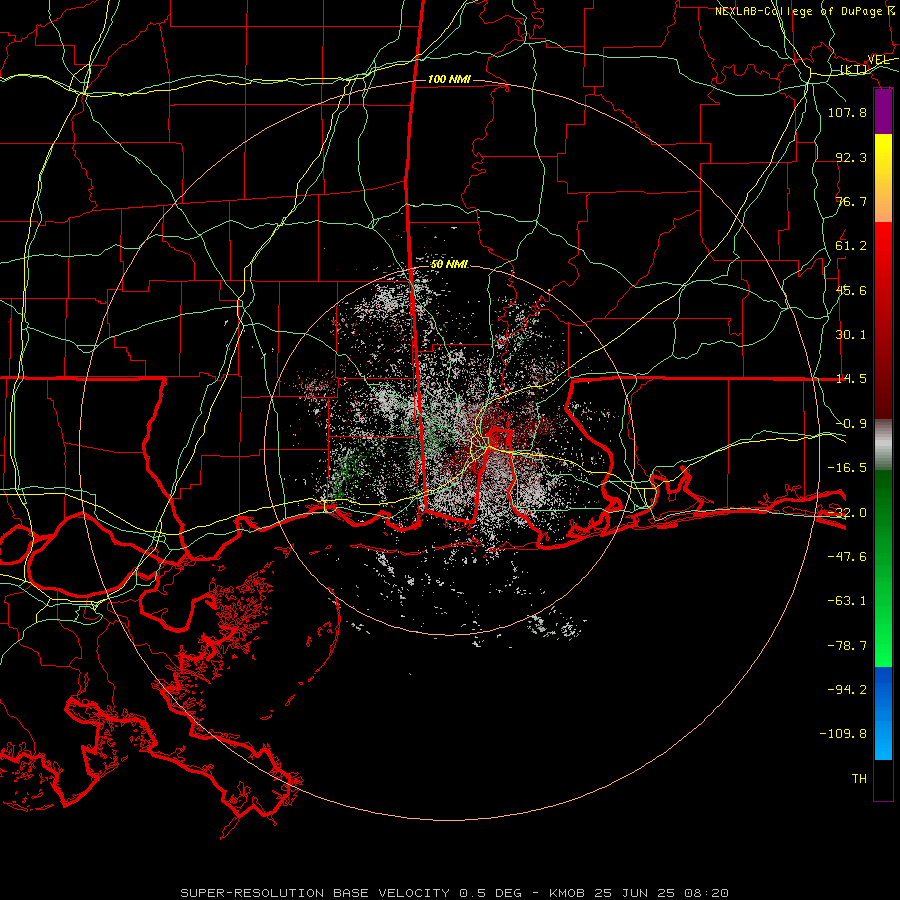Click the -0.9 velocity scale value
The image size is (900, 900).
tap(851, 424)
